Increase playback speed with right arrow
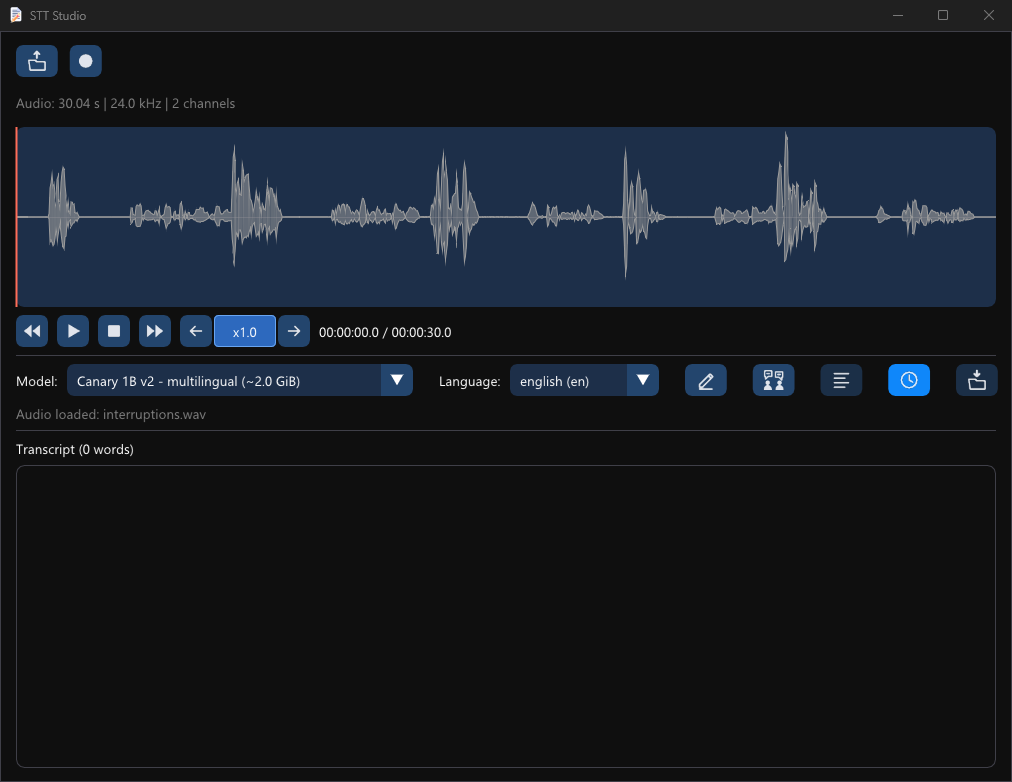 294,331
